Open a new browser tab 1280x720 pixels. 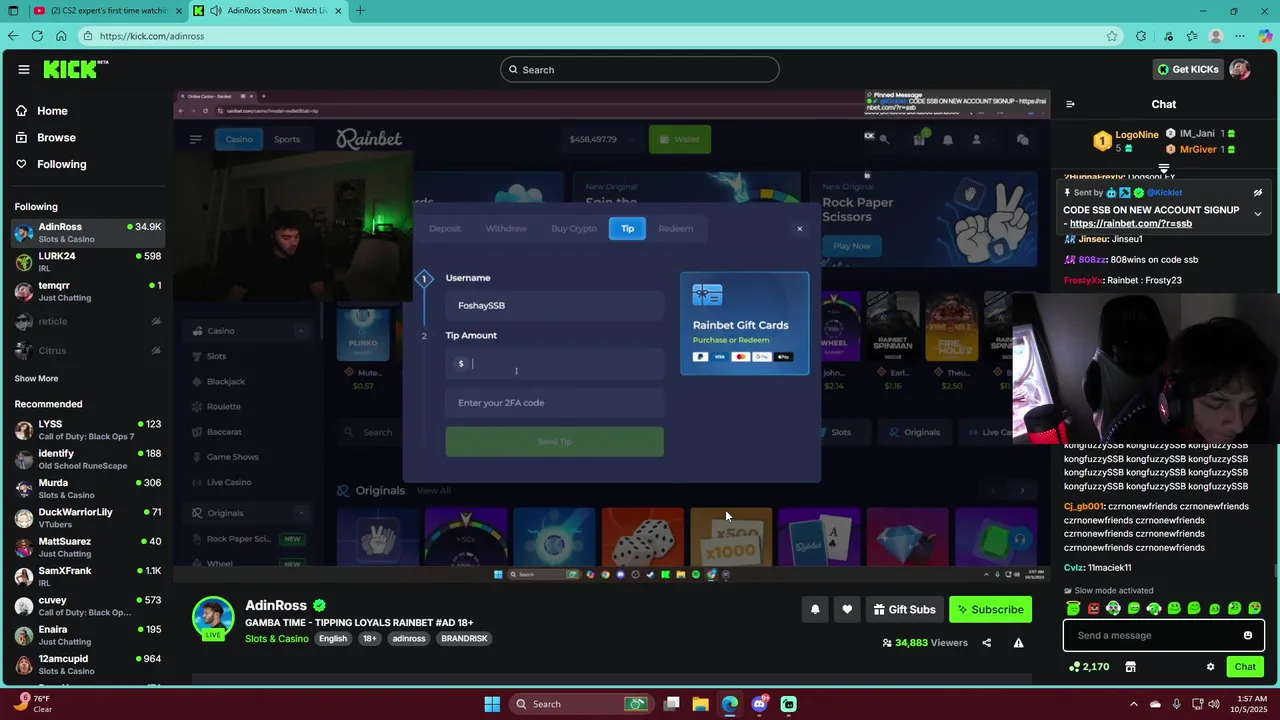[x=360, y=11]
